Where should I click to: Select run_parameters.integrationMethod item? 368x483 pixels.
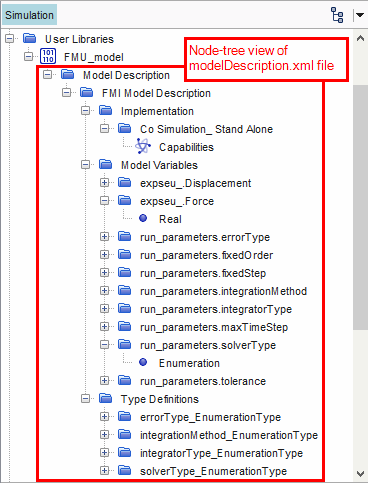coord(223,291)
